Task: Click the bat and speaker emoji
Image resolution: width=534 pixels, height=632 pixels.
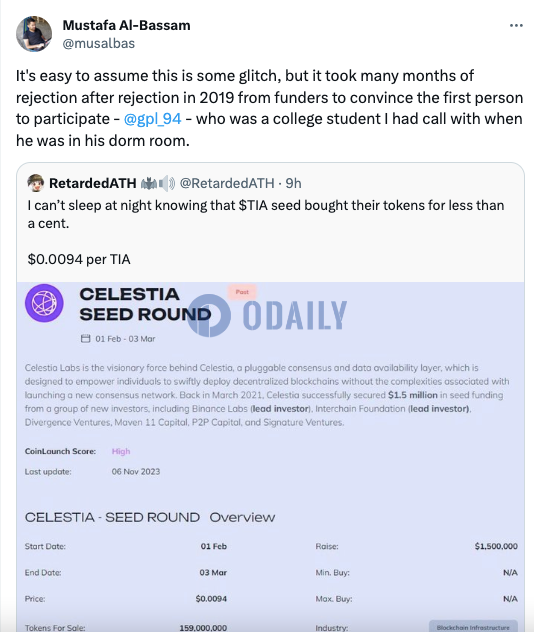Action: [x=158, y=183]
